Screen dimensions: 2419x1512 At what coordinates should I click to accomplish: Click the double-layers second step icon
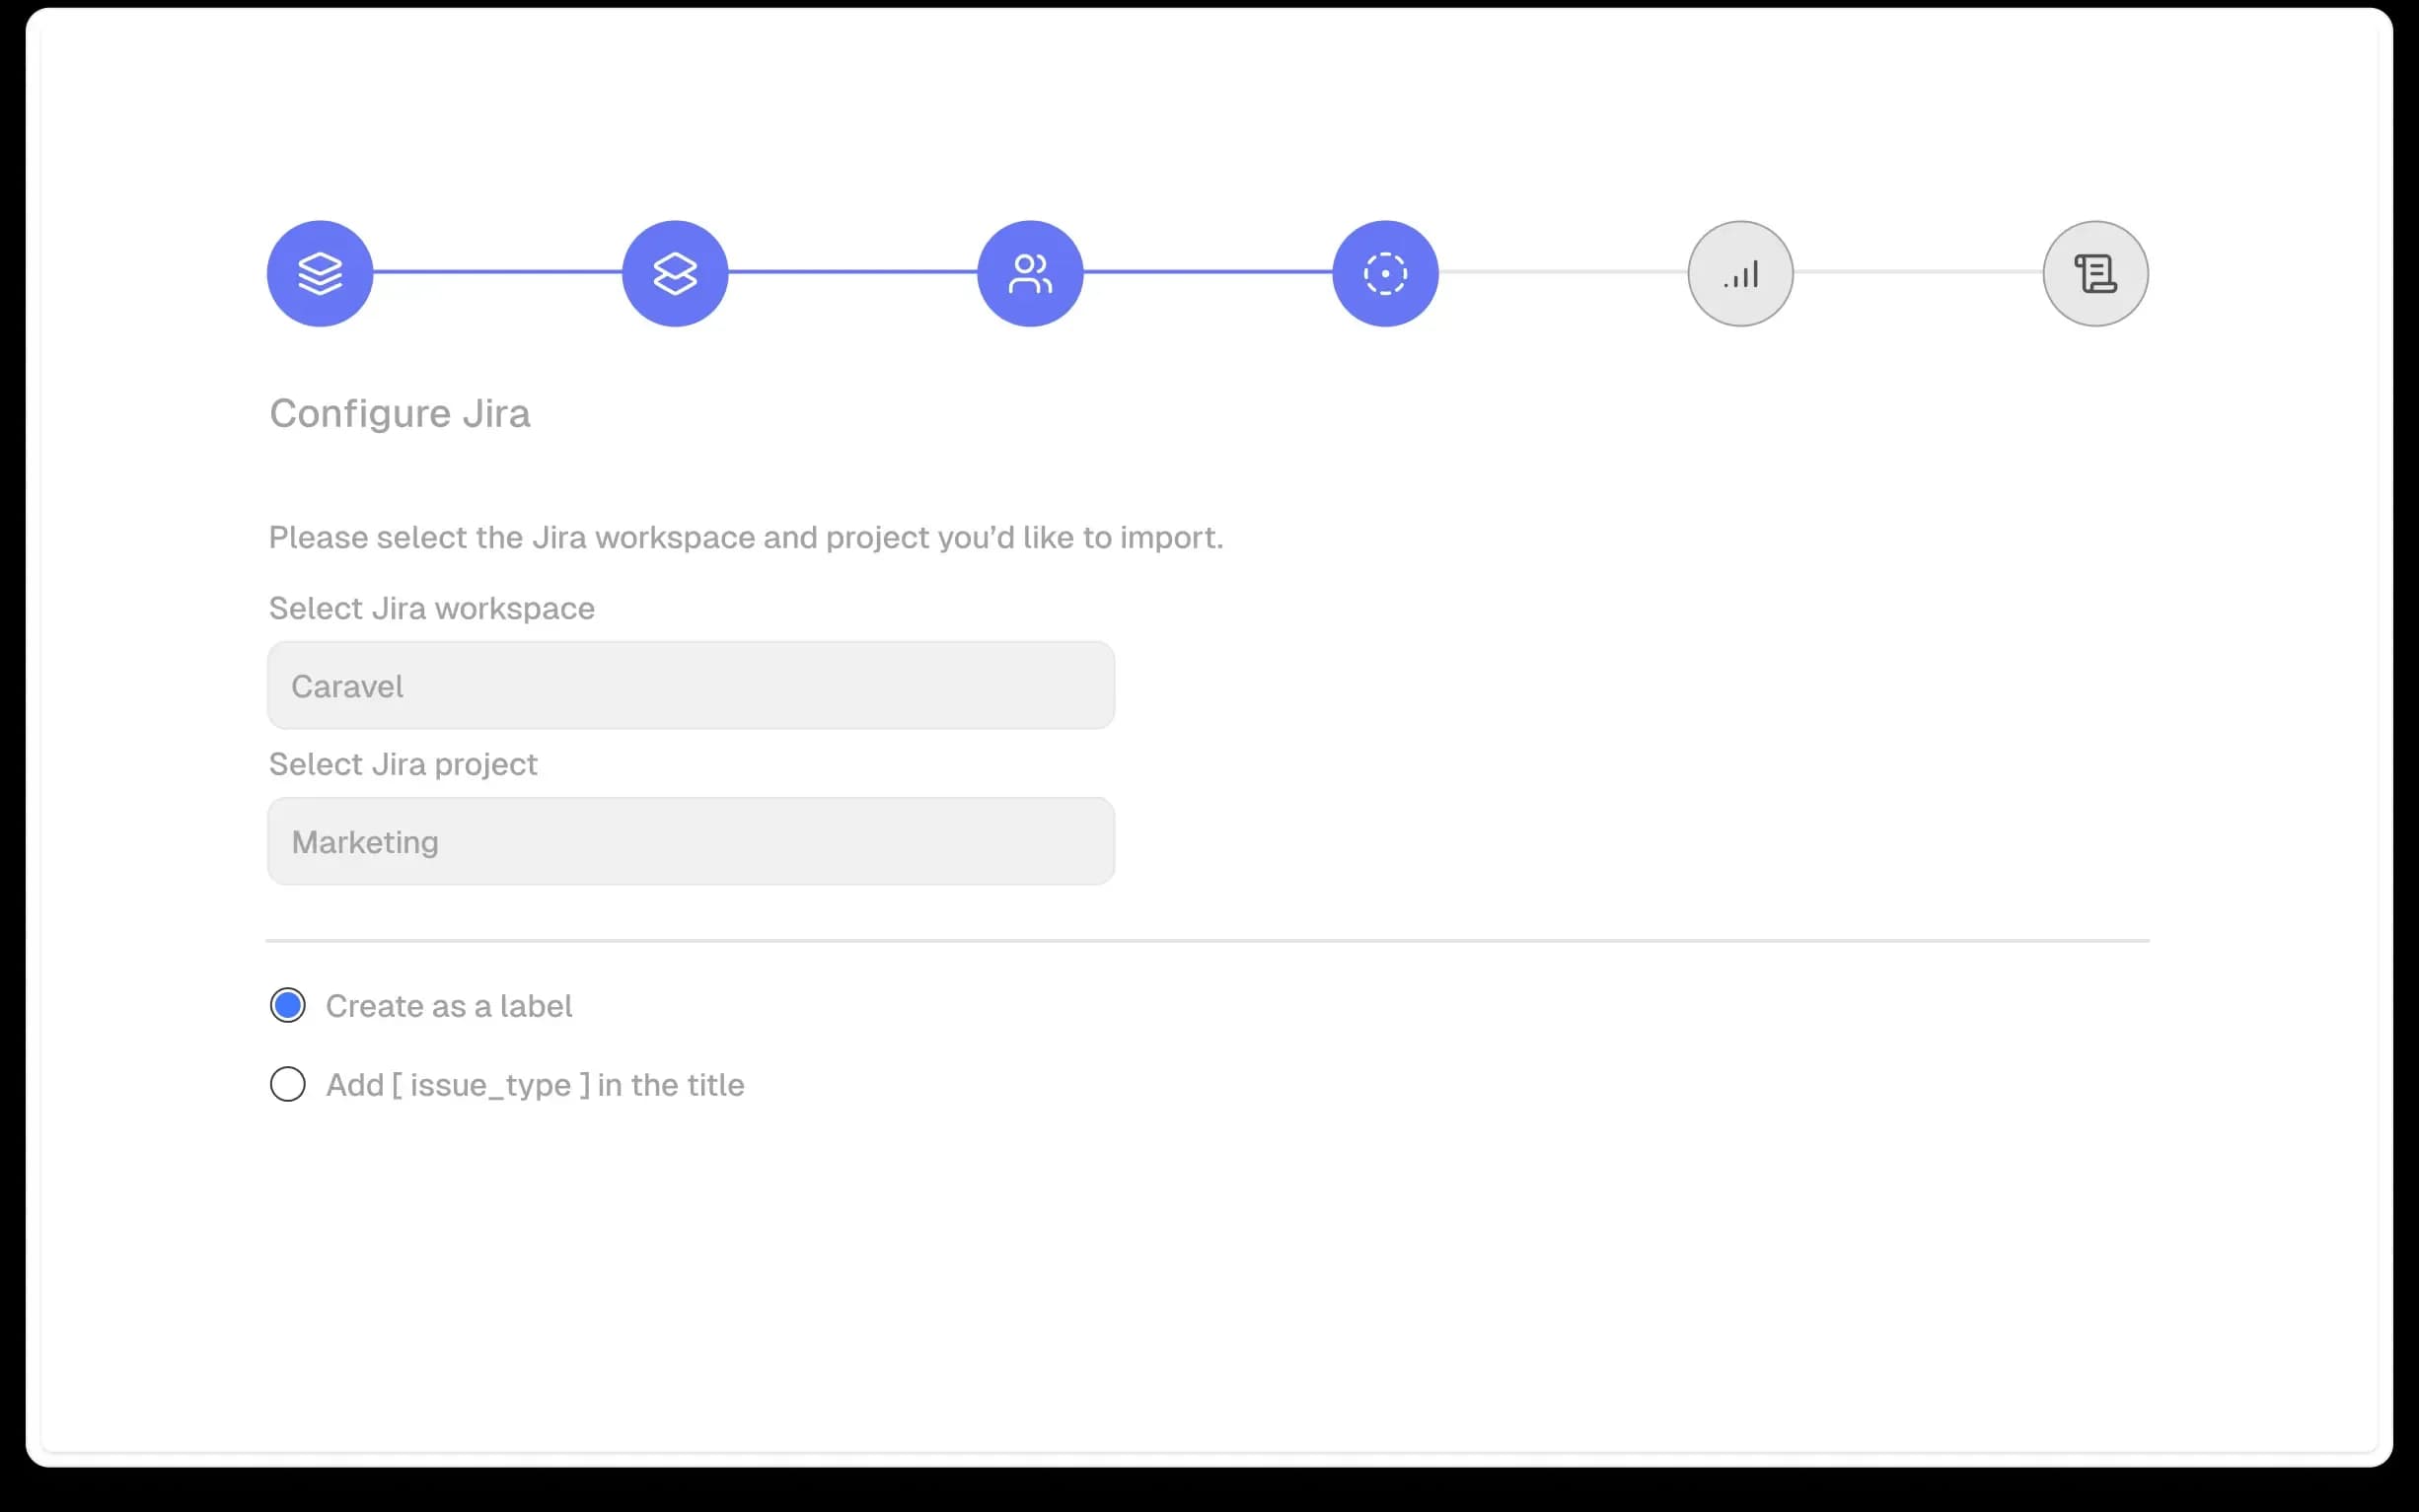click(x=675, y=273)
